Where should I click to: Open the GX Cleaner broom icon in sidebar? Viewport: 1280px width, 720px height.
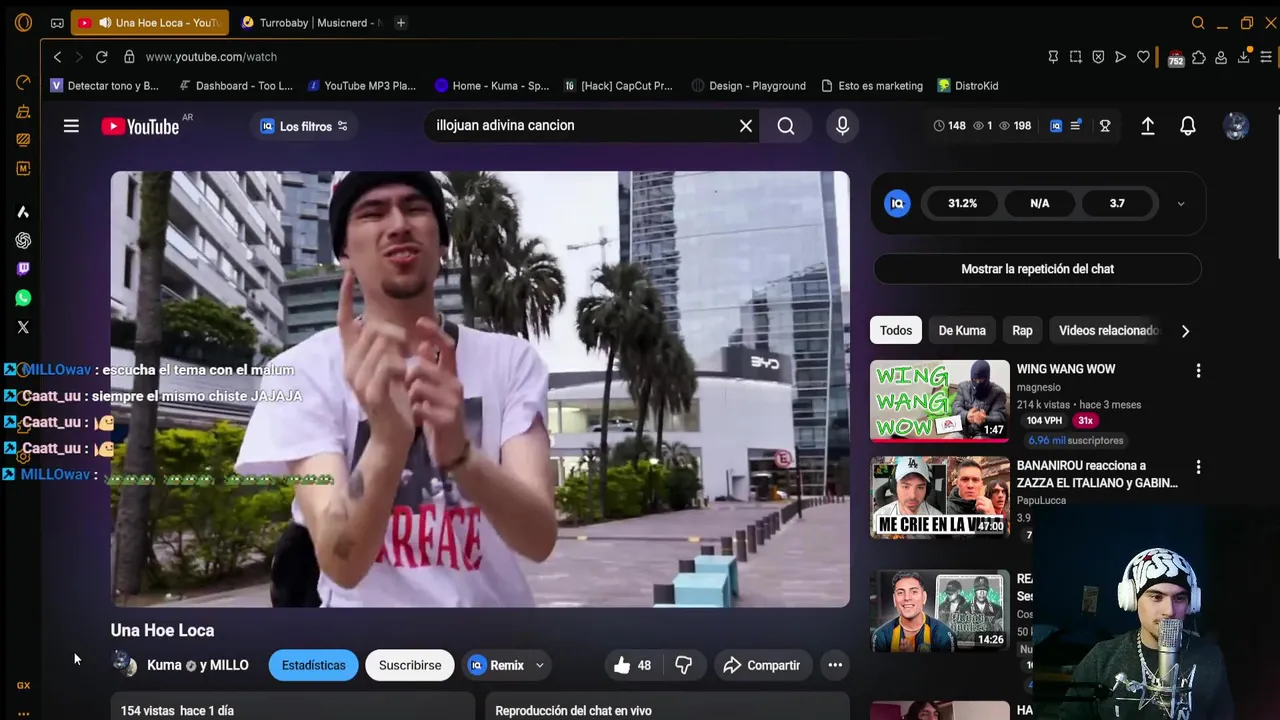(23, 111)
